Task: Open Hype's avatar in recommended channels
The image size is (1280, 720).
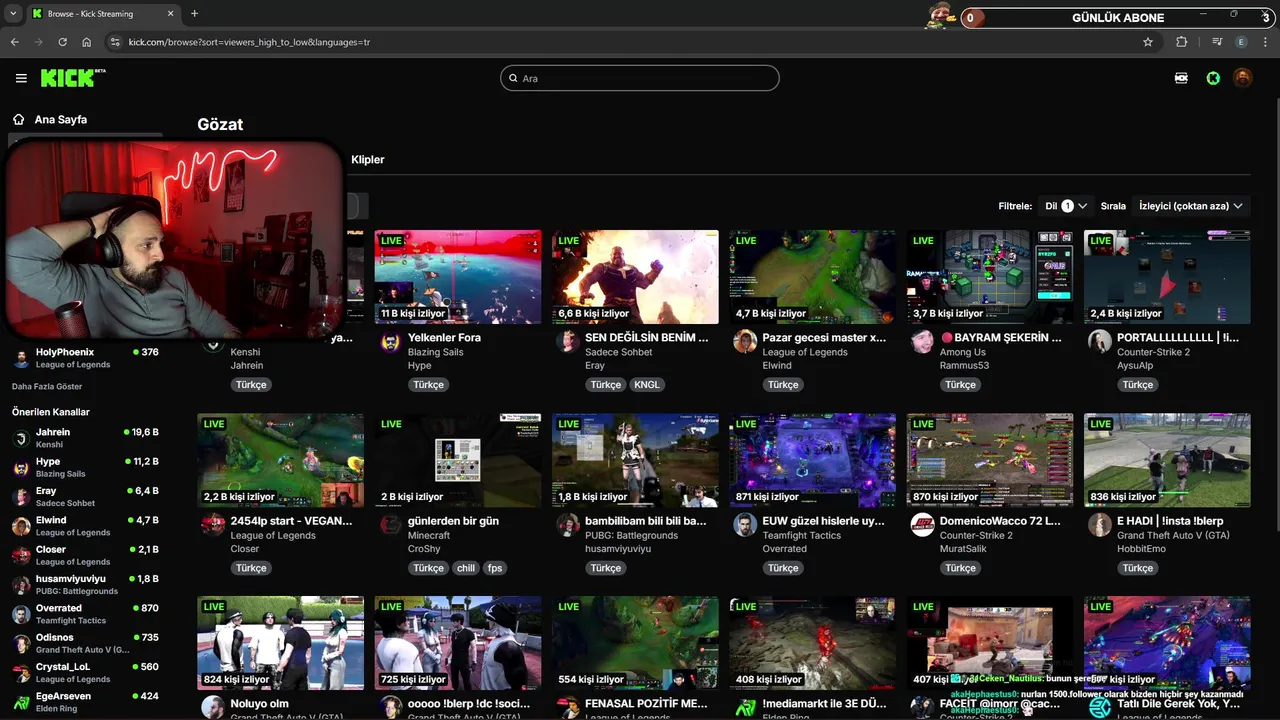Action: click(x=21, y=468)
